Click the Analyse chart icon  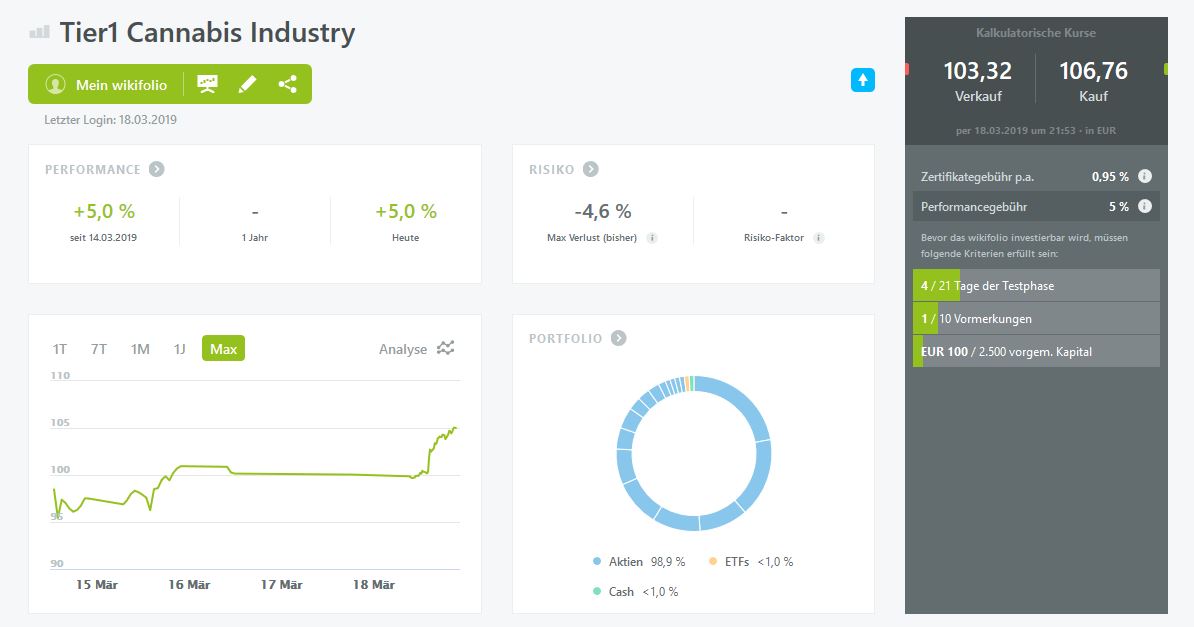tap(446, 348)
